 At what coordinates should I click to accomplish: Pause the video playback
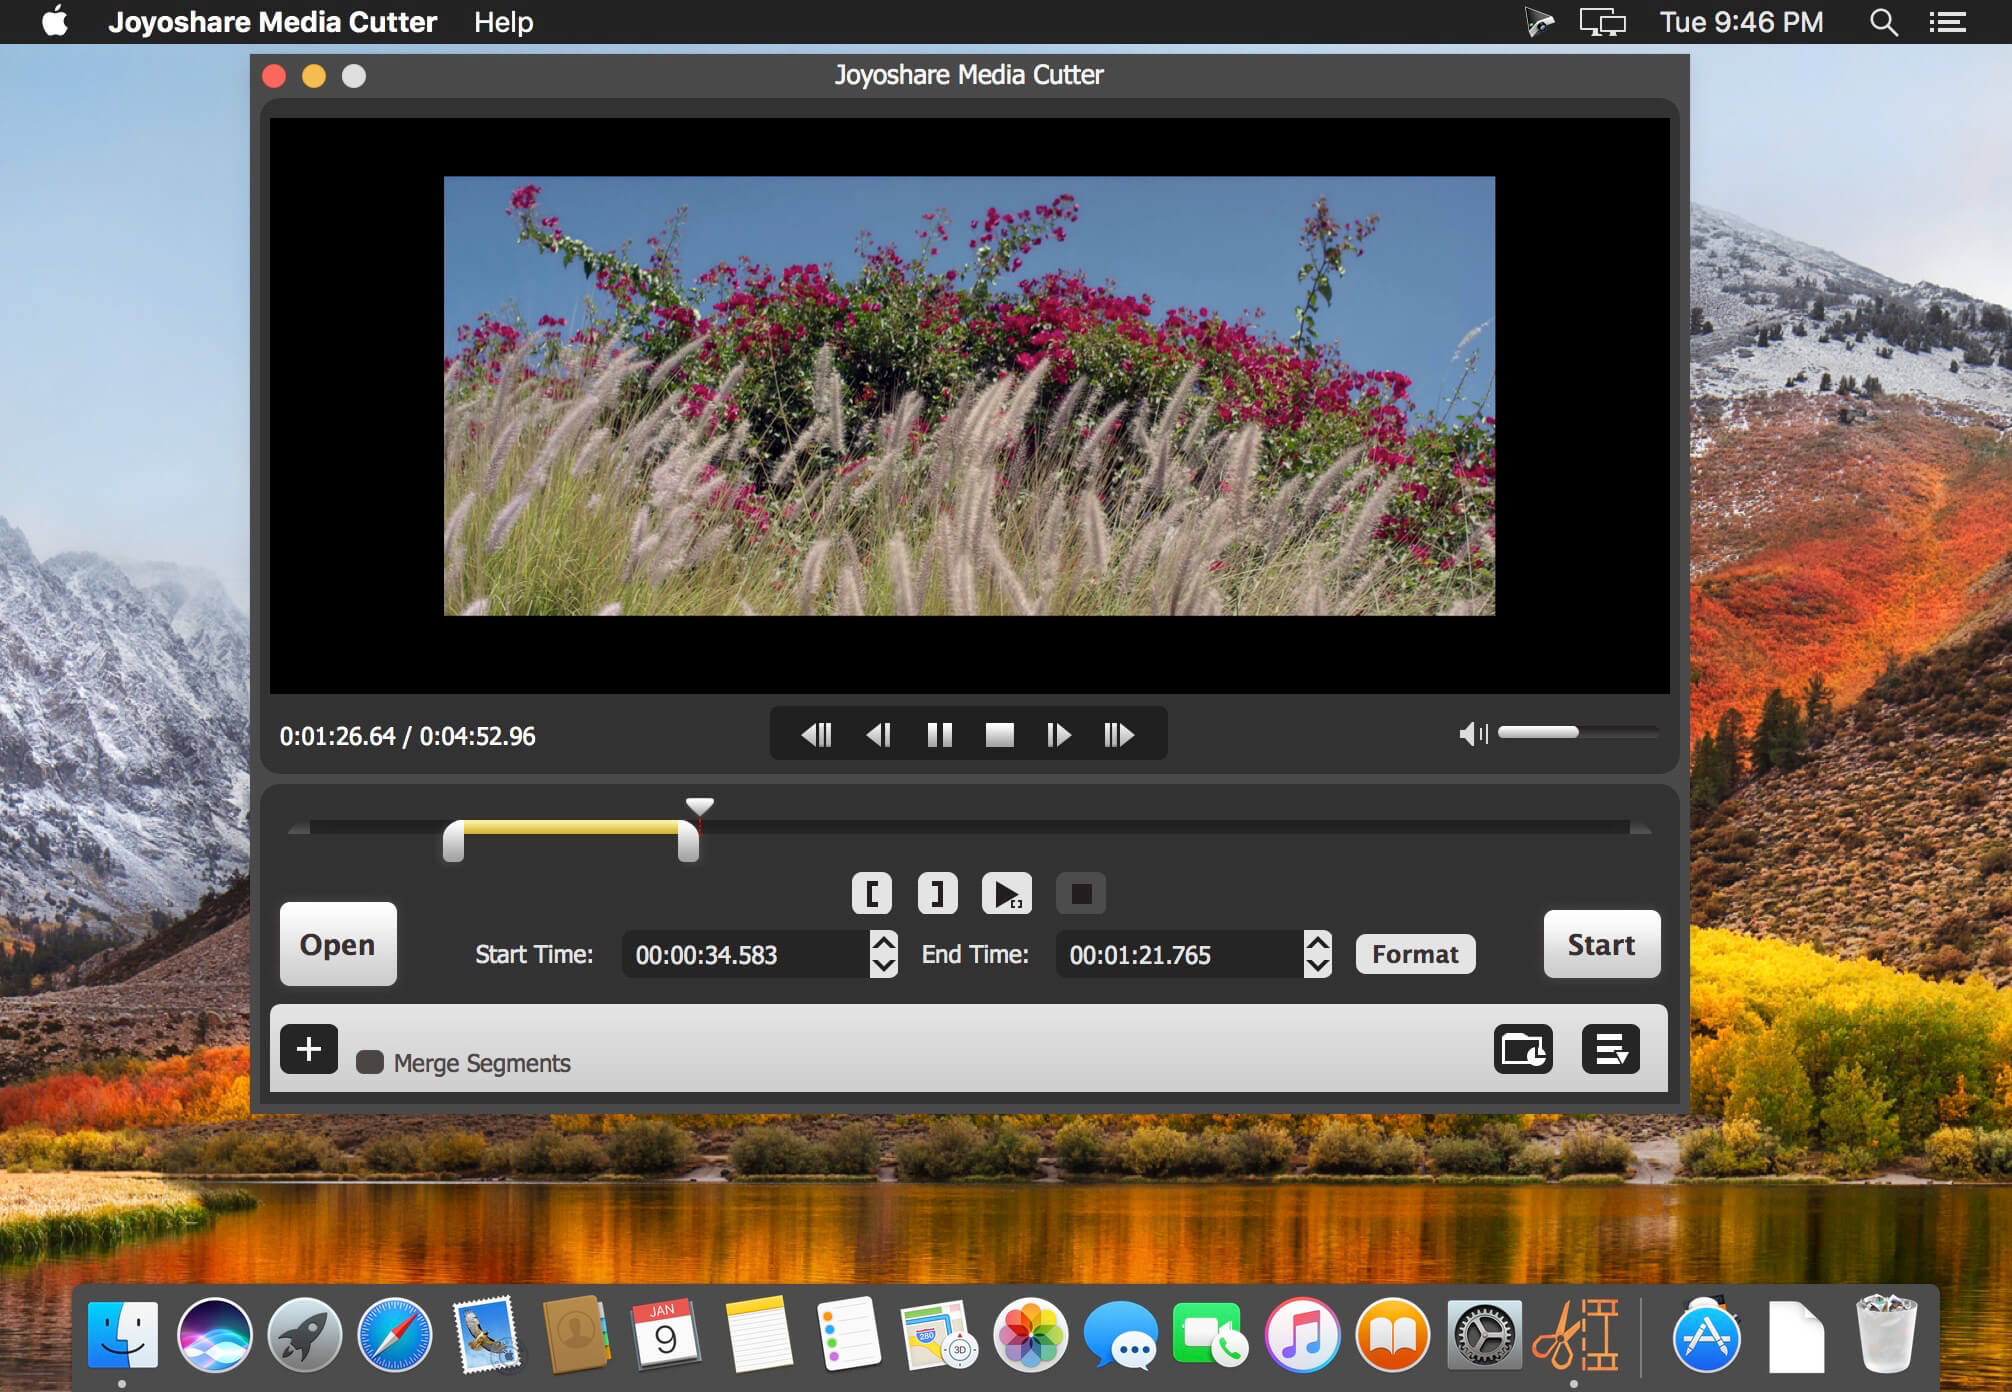coord(939,735)
